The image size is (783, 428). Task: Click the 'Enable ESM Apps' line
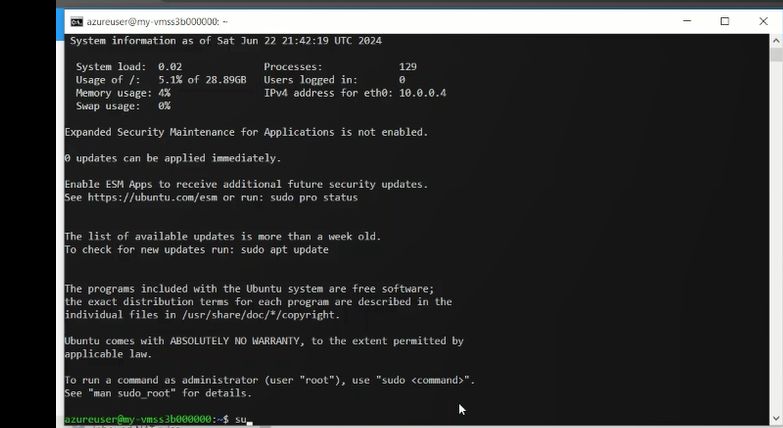pos(246,184)
